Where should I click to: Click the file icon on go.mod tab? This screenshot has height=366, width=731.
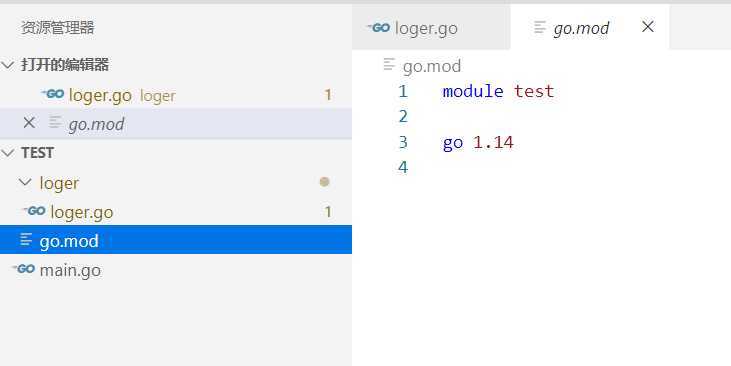(539, 28)
